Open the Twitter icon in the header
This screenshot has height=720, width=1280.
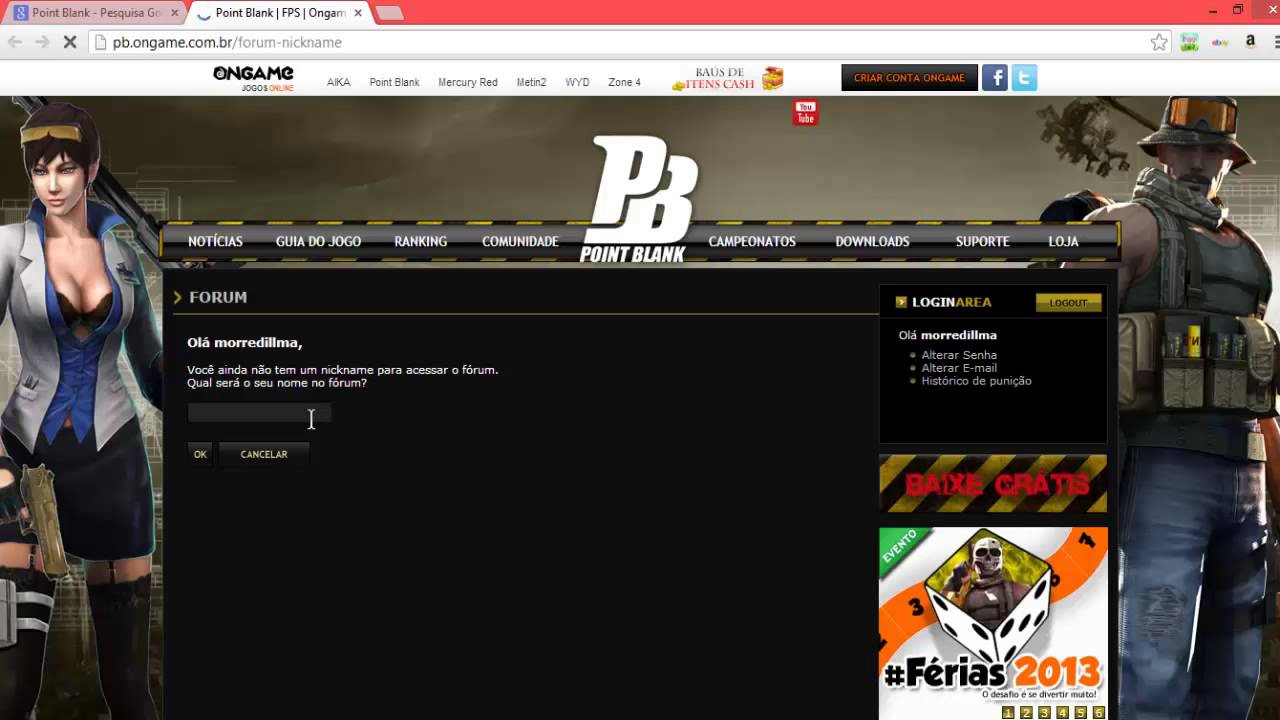click(1024, 78)
